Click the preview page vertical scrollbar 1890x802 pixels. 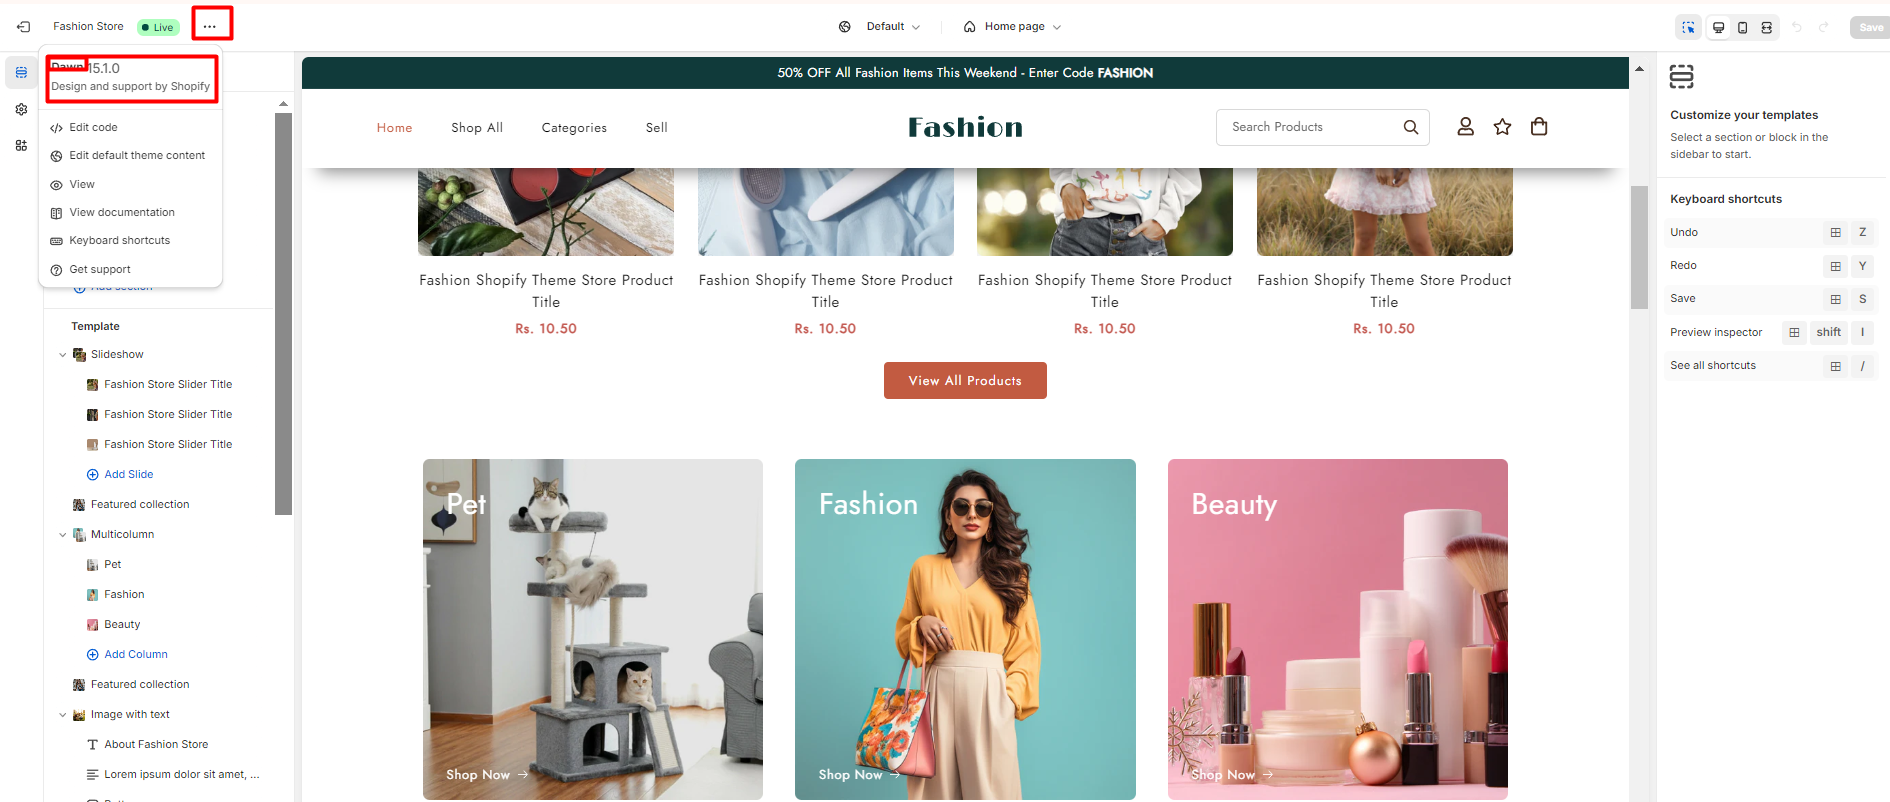(x=1639, y=247)
